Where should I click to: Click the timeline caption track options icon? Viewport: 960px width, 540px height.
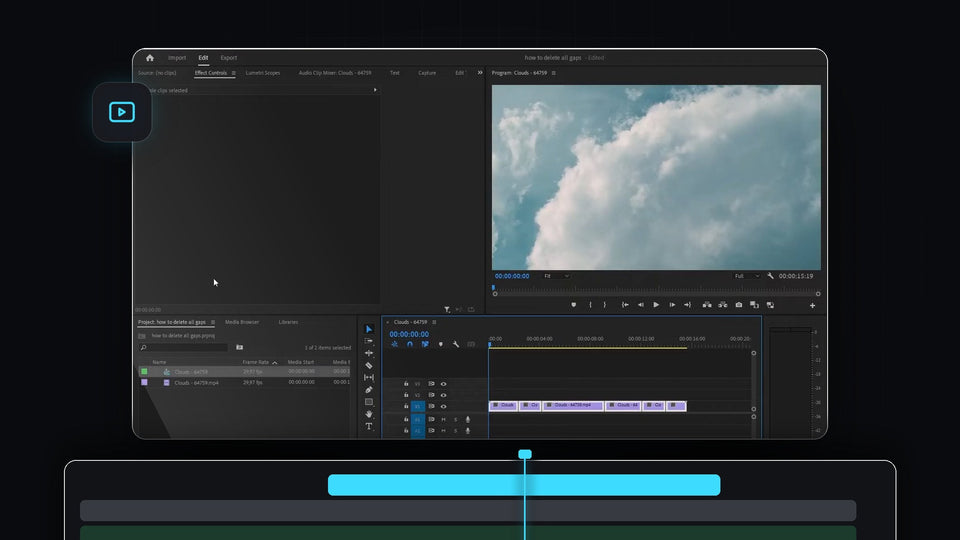[x=471, y=344]
